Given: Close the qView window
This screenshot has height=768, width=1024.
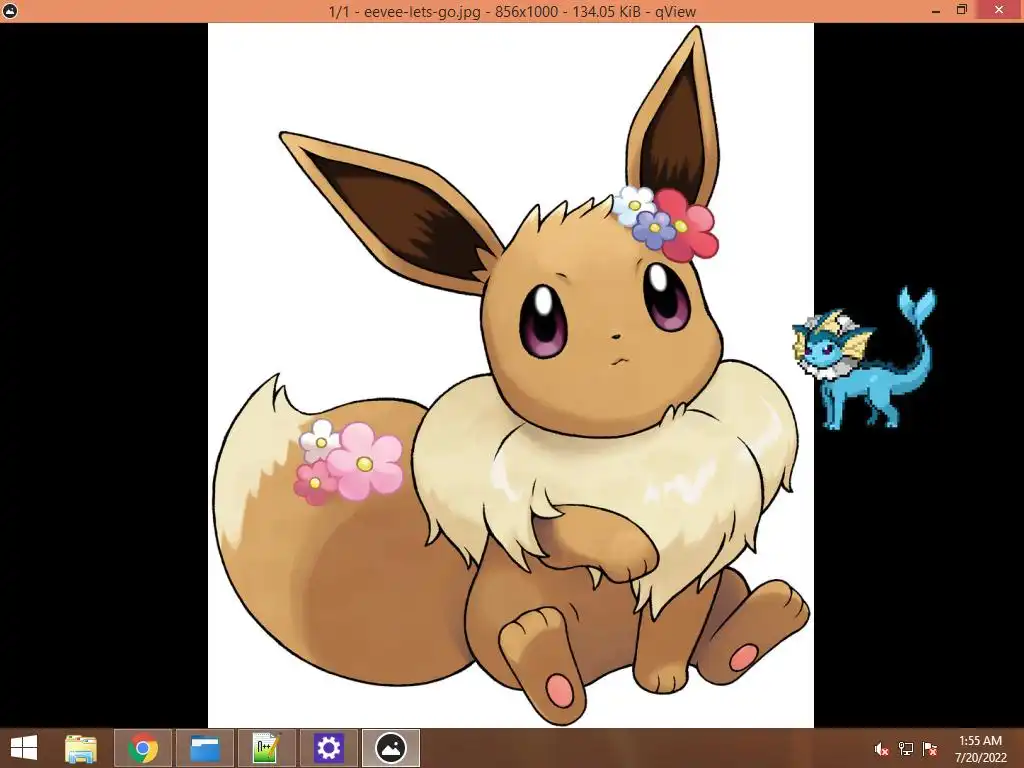Looking at the screenshot, I should click(999, 10).
